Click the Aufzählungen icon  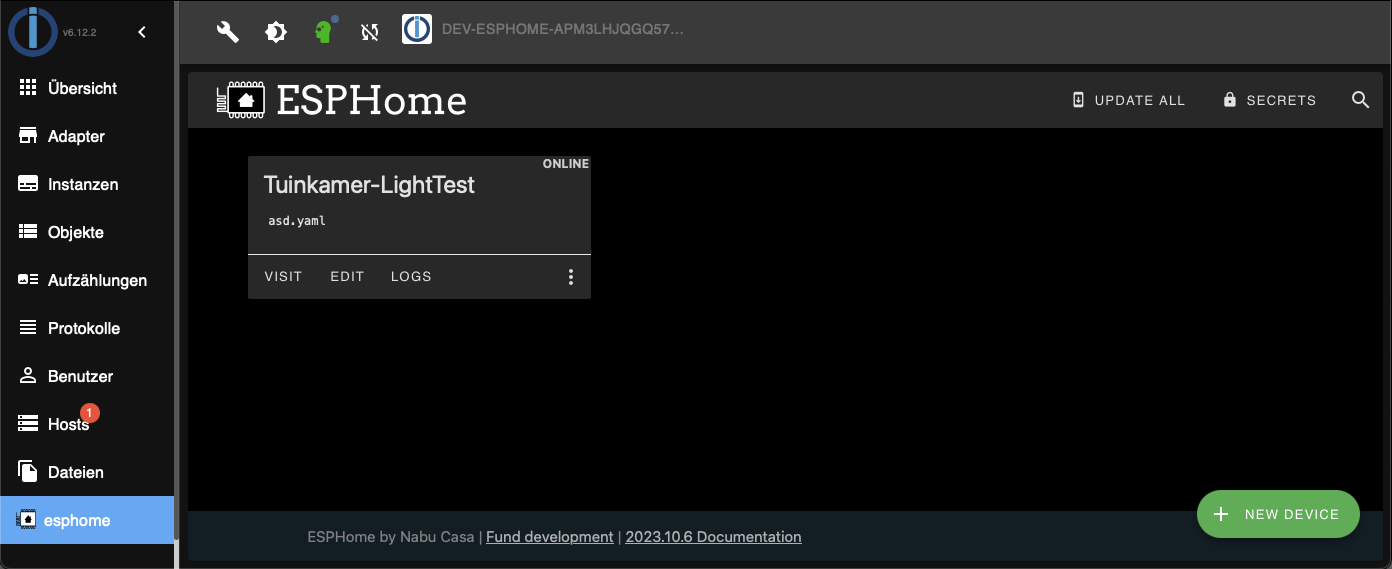tap(28, 280)
